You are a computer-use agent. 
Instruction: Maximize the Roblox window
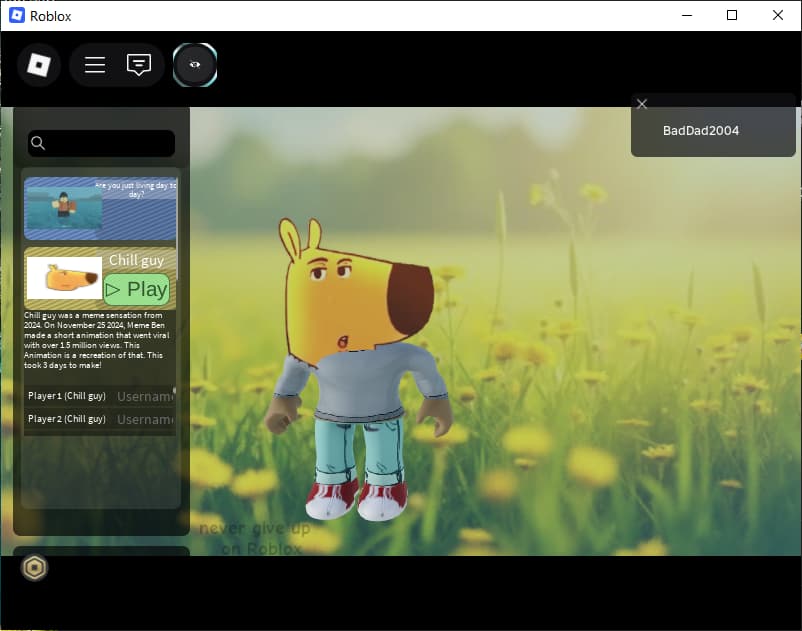coord(732,15)
